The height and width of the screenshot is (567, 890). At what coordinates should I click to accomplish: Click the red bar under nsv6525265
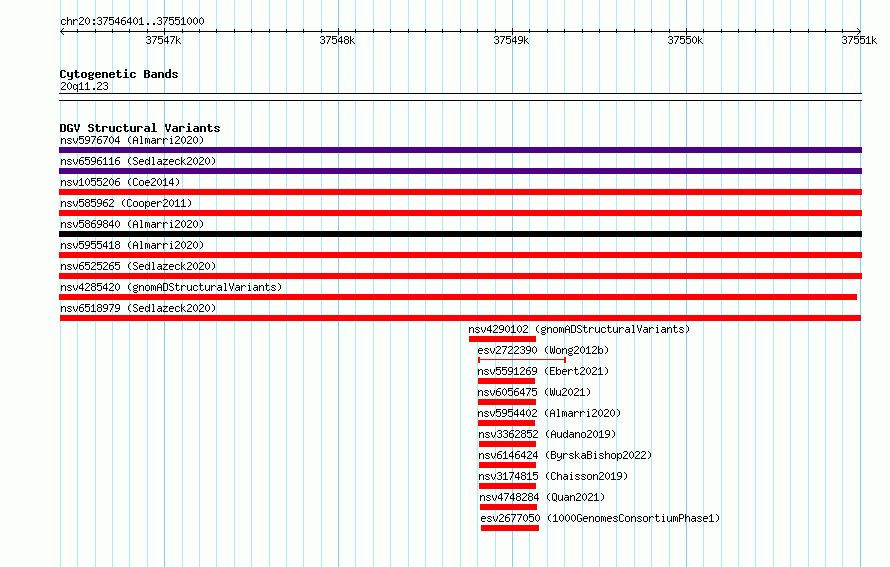[460, 276]
